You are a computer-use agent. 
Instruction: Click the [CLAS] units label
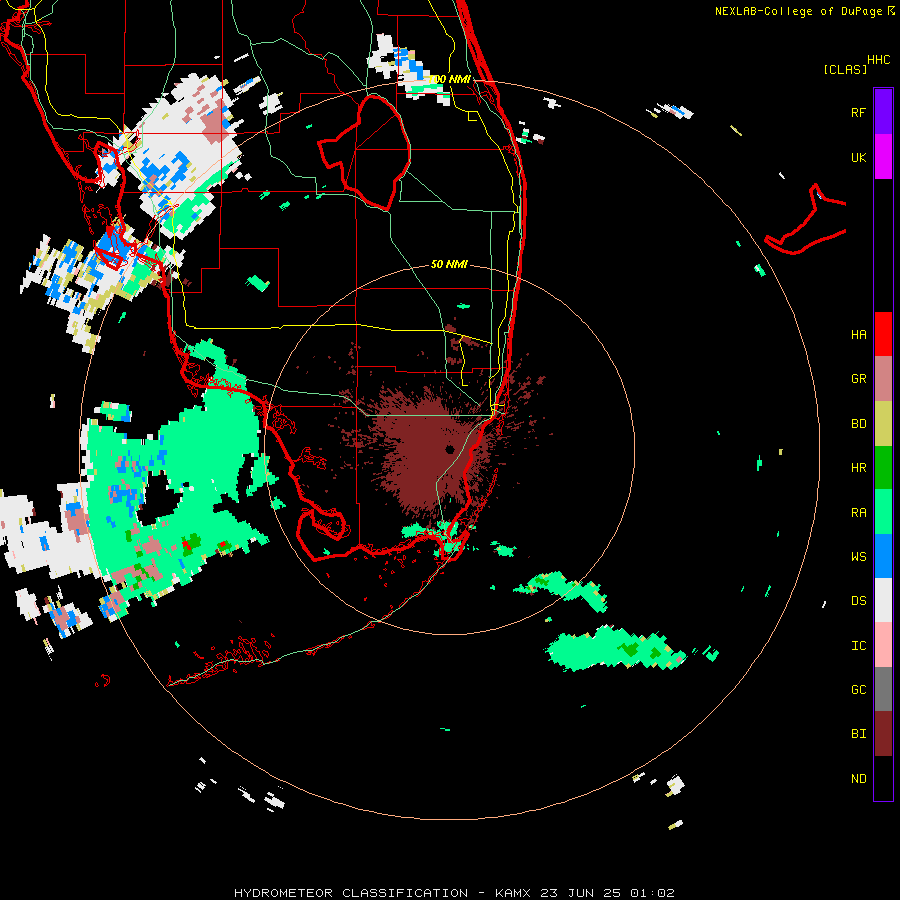pyautogui.click(x=845, y=69)
